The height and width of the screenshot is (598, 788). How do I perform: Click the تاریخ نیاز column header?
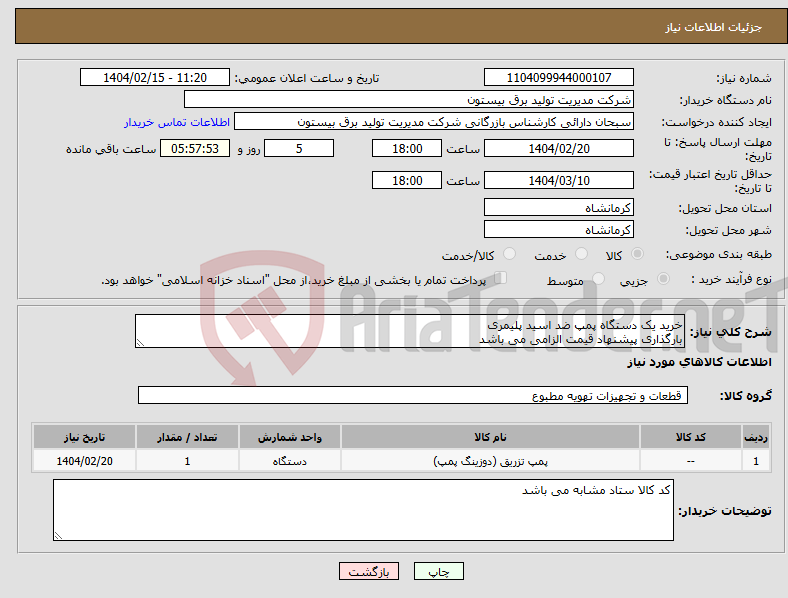84,437
